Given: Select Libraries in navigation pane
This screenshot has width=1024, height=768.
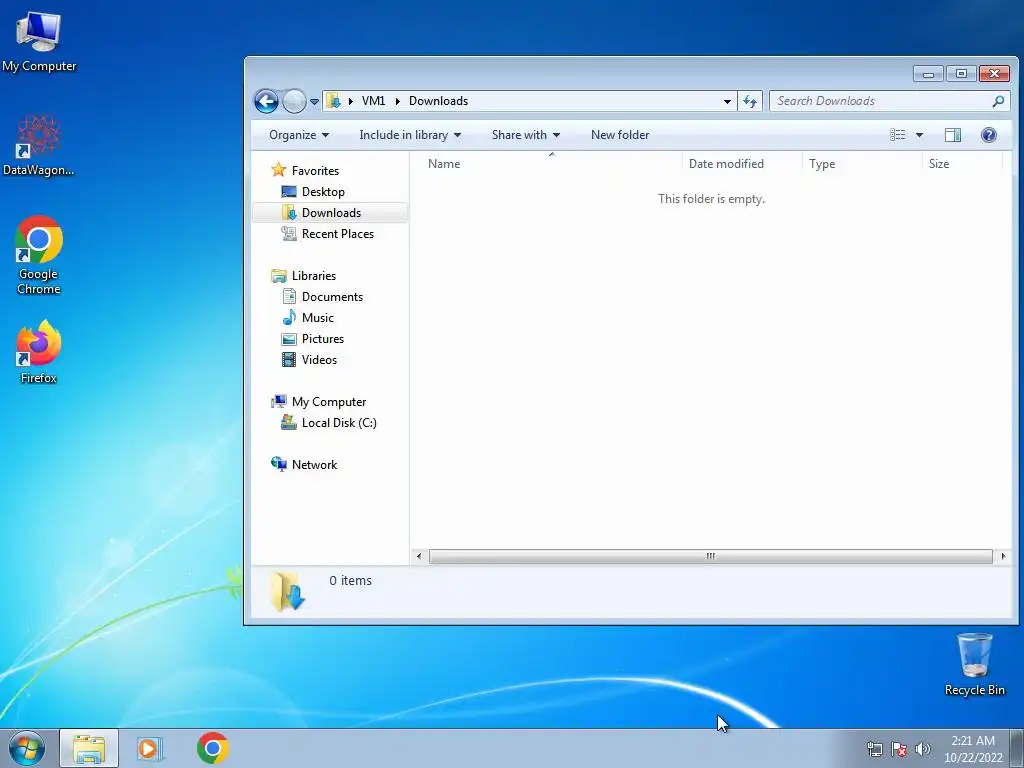Looking at the screenshot, I should tap(313, 276).
